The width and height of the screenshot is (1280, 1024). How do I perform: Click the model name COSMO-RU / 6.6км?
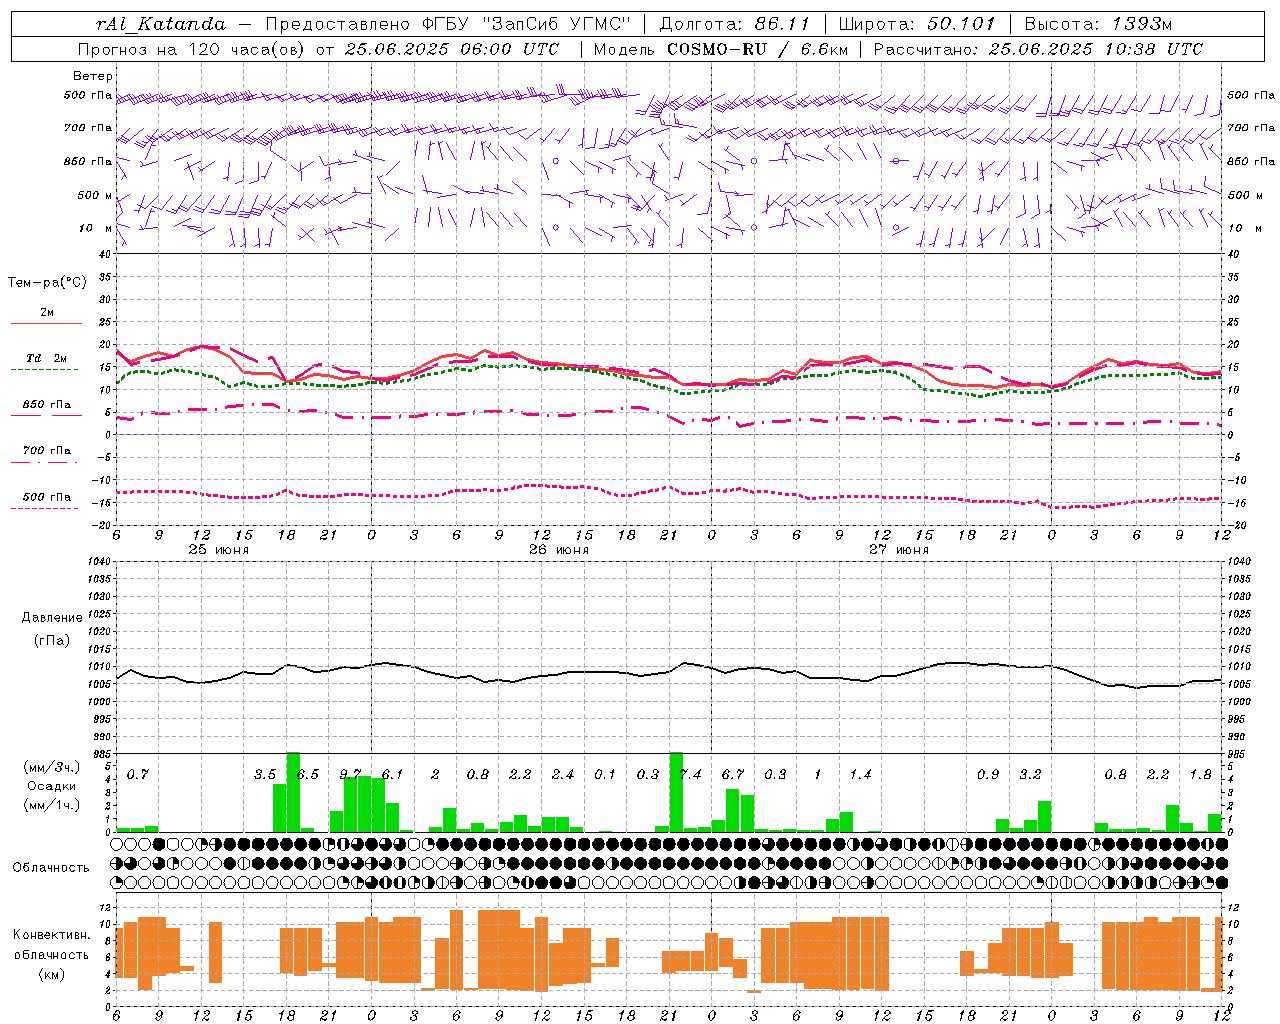[x=757, y=49]
